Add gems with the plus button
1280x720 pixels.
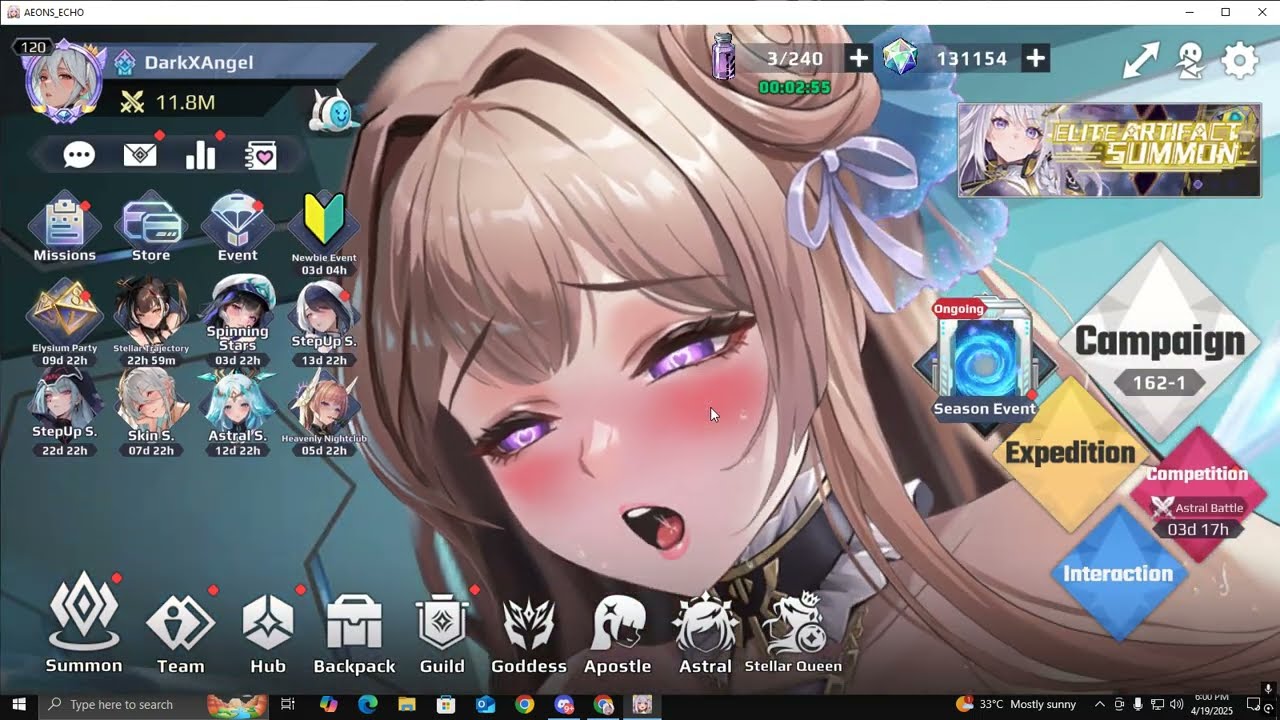tap(1035, 59)
